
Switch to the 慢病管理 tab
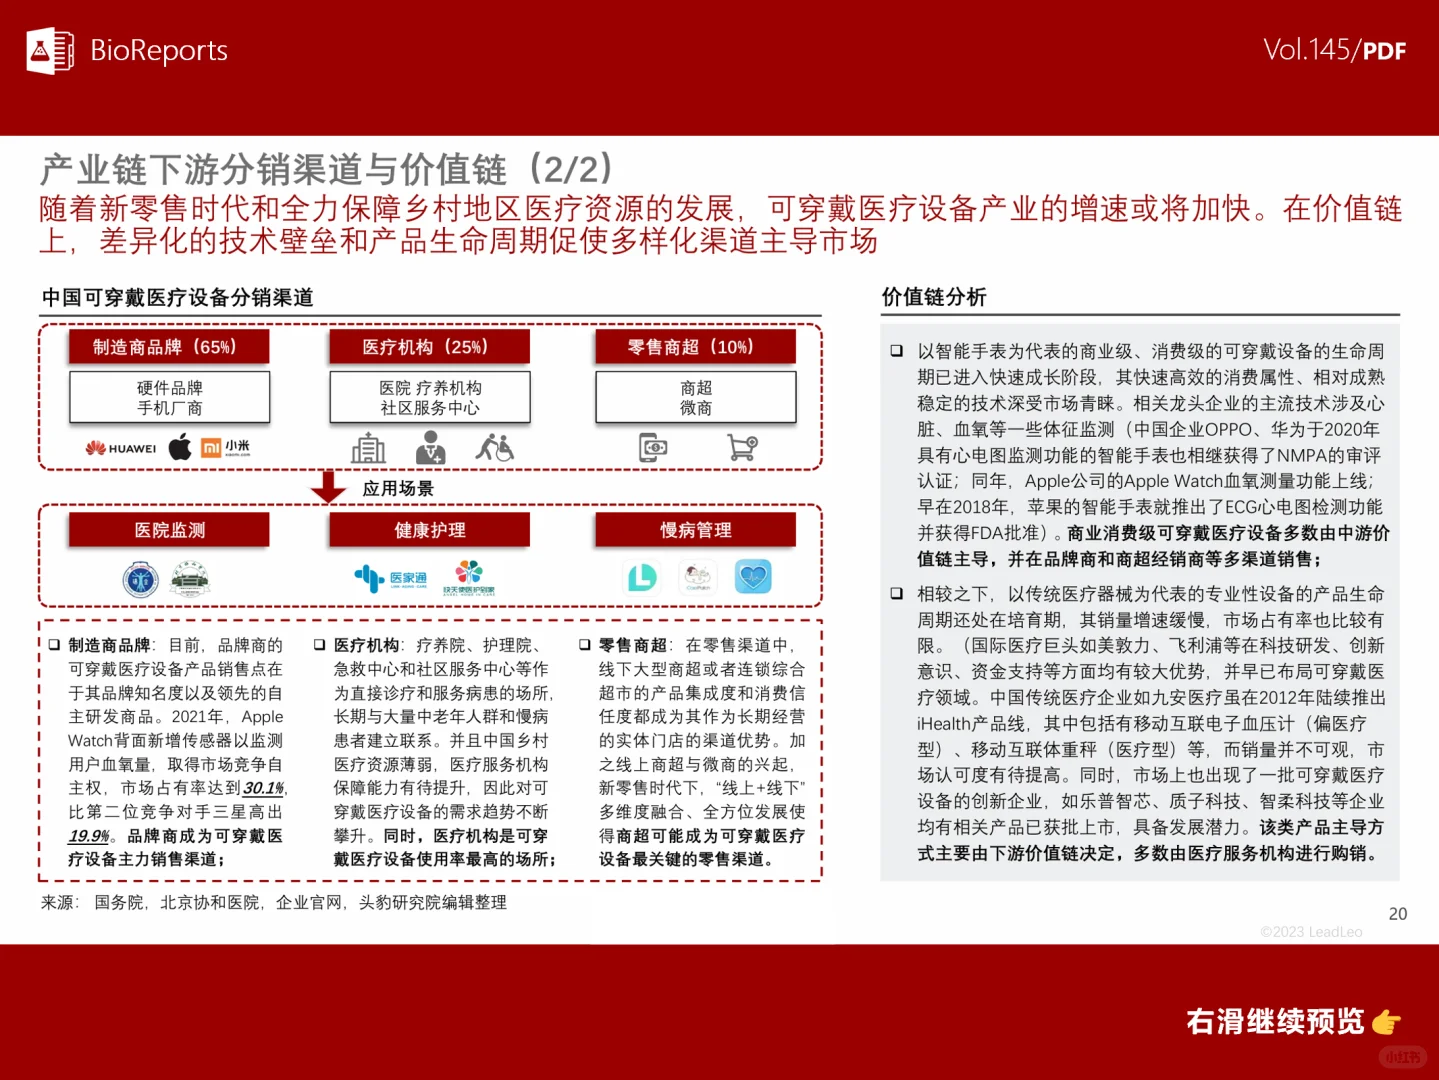[x=695, y=530]
